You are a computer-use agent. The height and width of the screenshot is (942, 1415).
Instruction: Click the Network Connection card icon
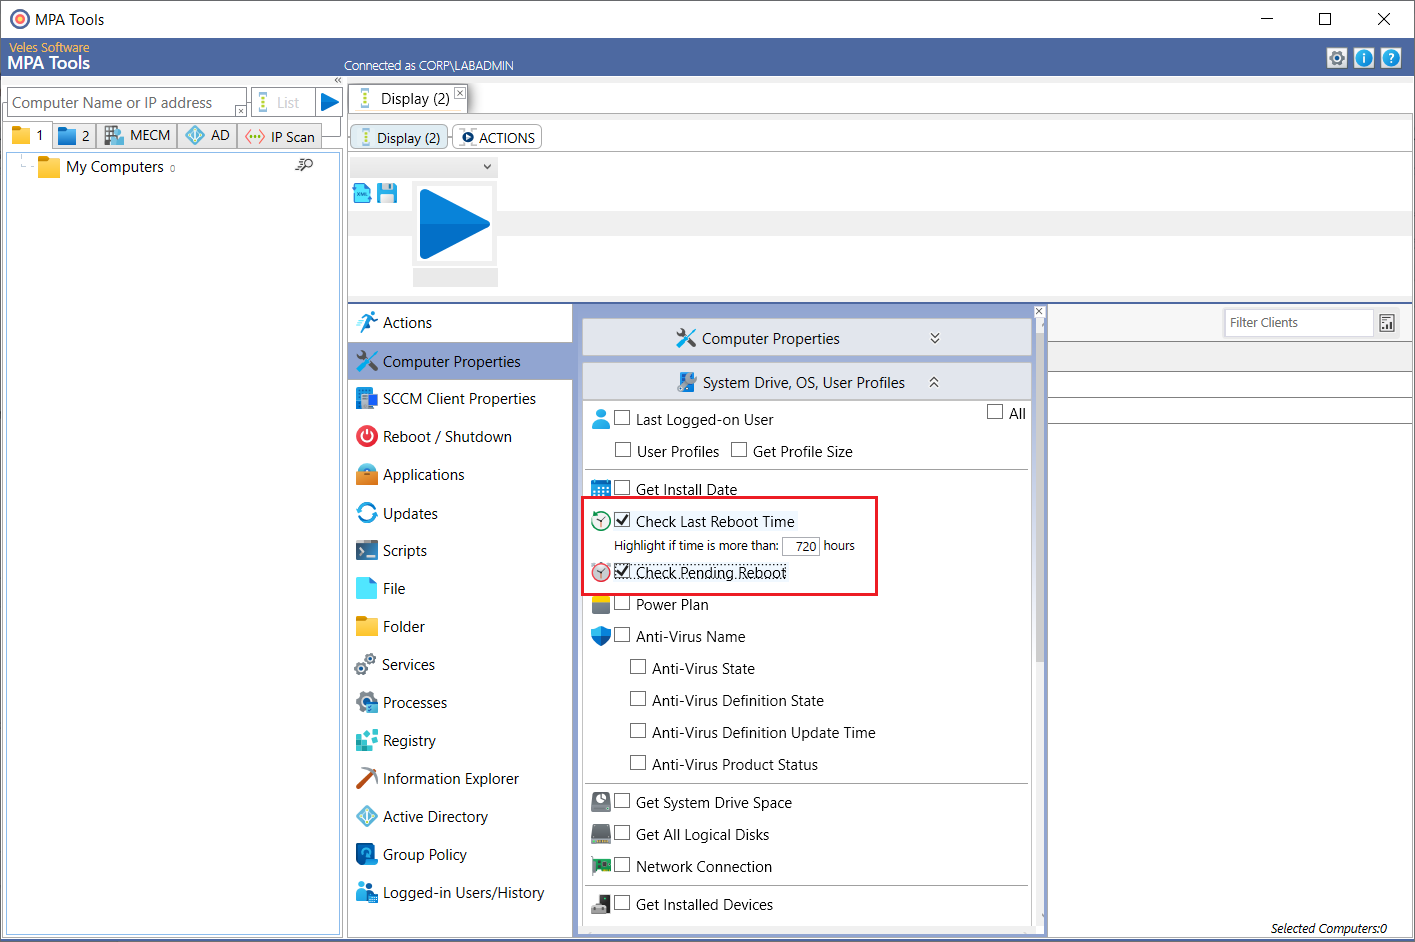(x=600, y=866)
